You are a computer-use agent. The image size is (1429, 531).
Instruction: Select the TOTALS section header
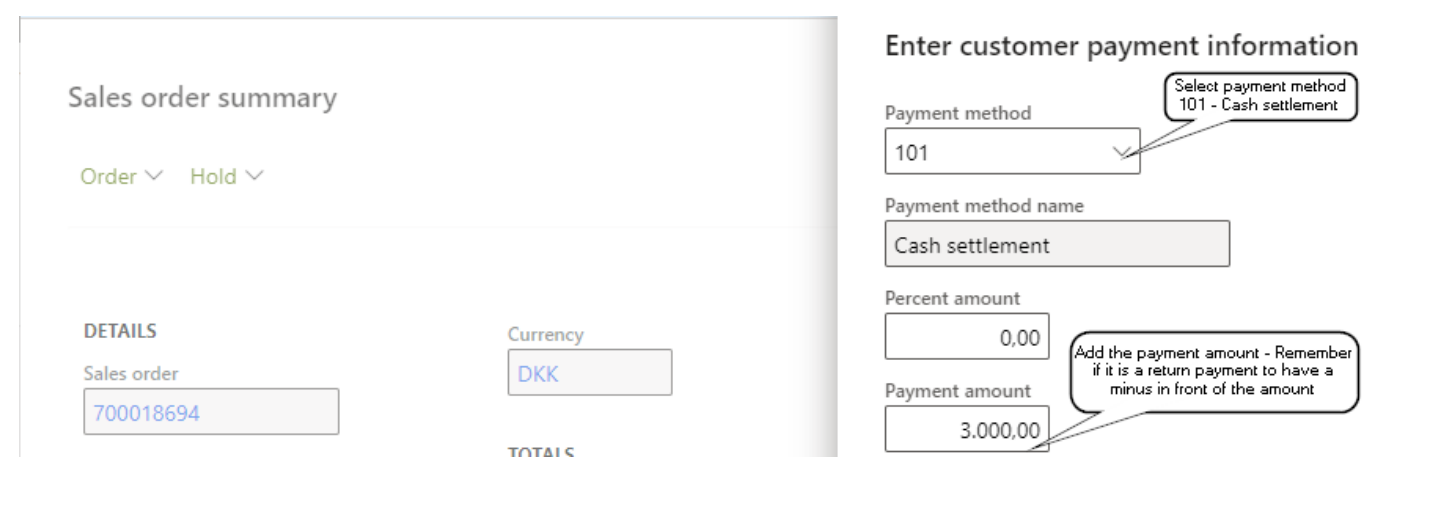pyautogui.click(x=541, y=452)
